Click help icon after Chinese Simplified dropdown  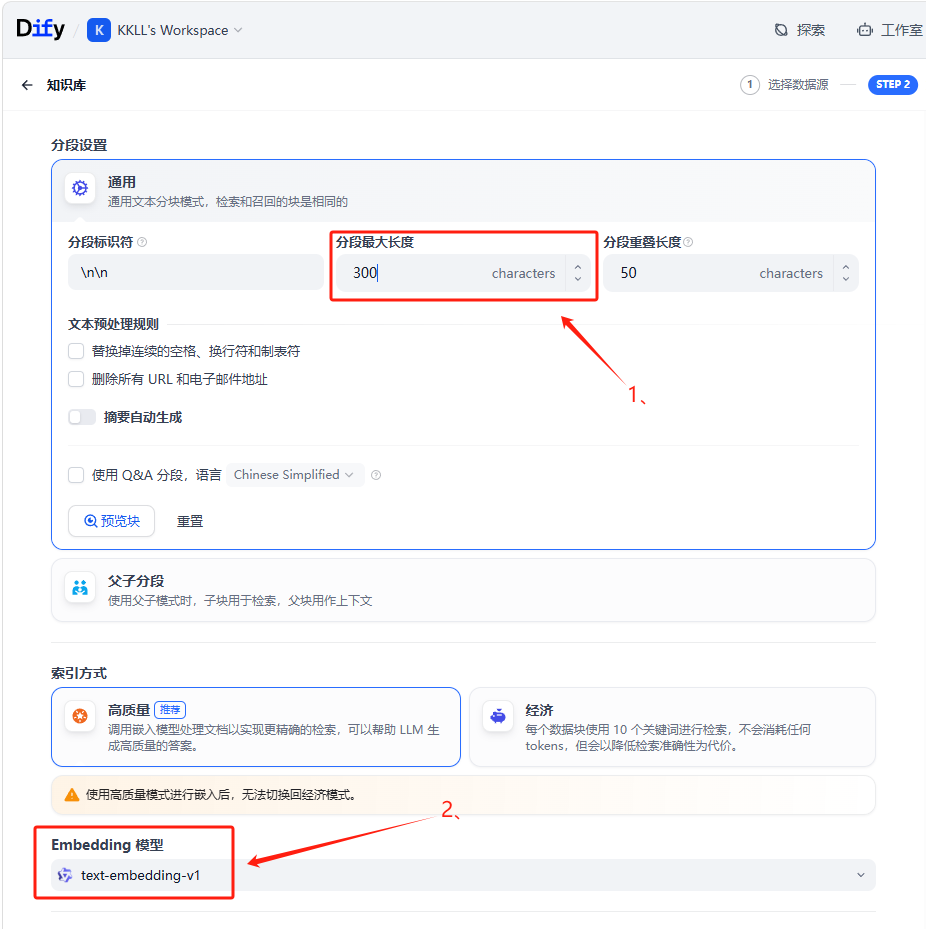pyautogui.click(x=376, y=475)
